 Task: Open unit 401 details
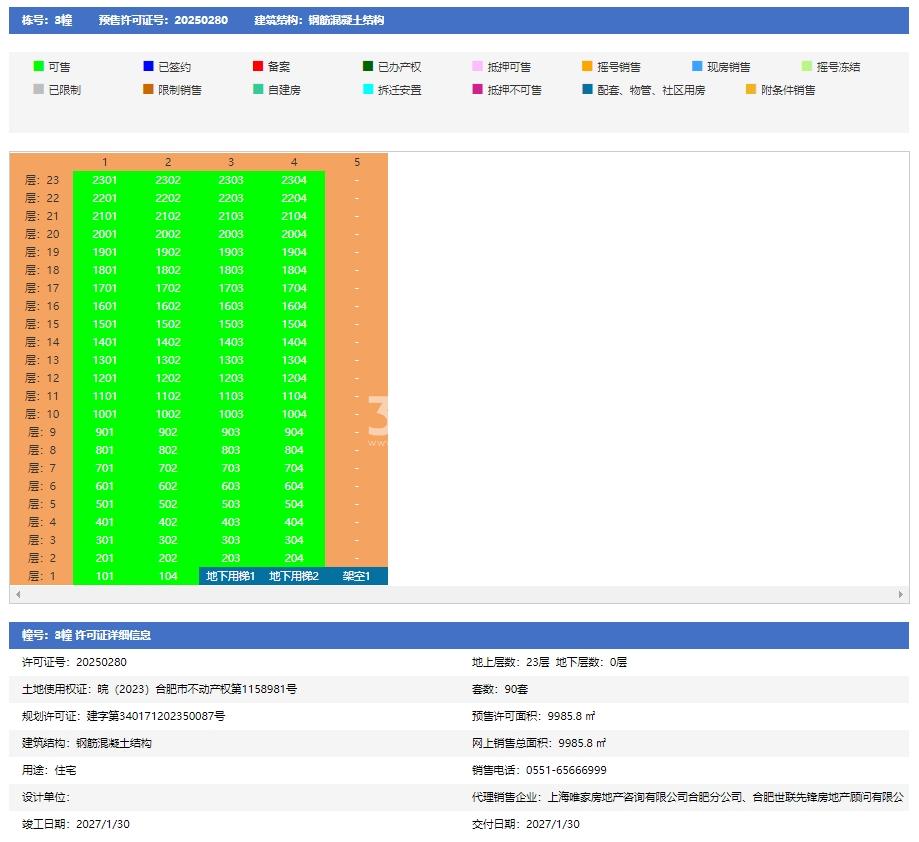[104, 522]
